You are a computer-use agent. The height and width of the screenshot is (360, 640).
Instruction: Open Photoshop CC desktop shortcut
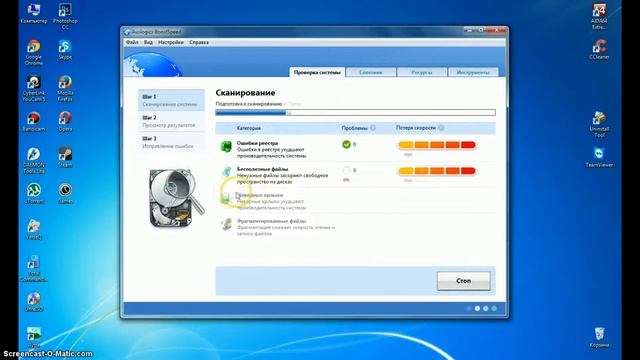point(65,16)
